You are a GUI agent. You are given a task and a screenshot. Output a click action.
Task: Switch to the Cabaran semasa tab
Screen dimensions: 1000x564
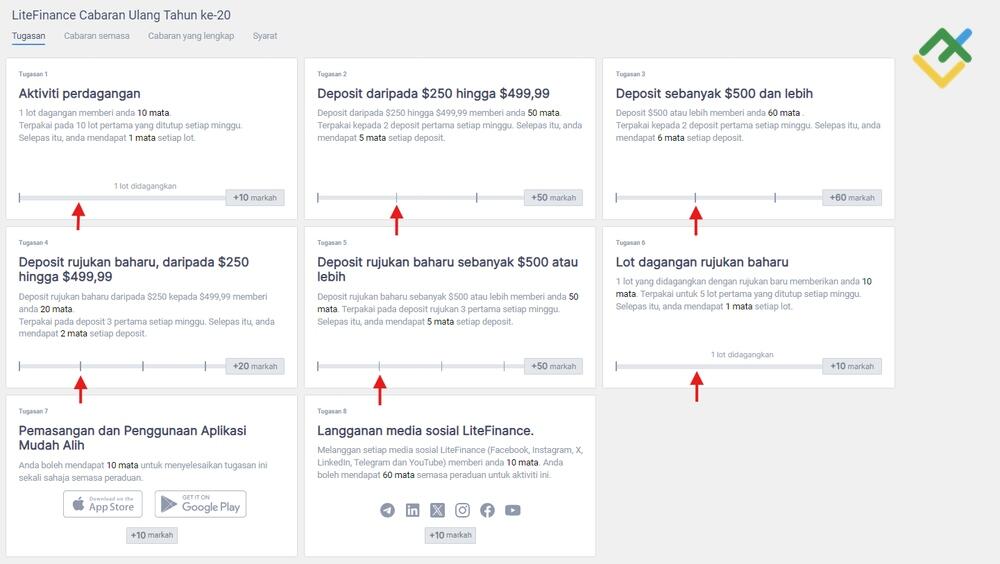pos(96,36)
